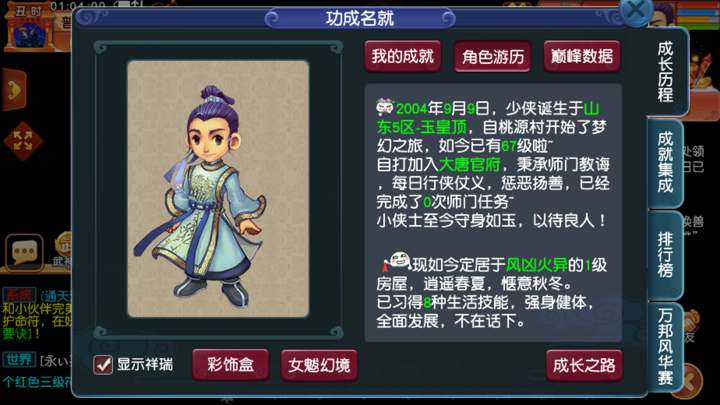This screenshot has width=720, height=405.
Task: Click the chat speech bubble icon
Action: point(25,252)
